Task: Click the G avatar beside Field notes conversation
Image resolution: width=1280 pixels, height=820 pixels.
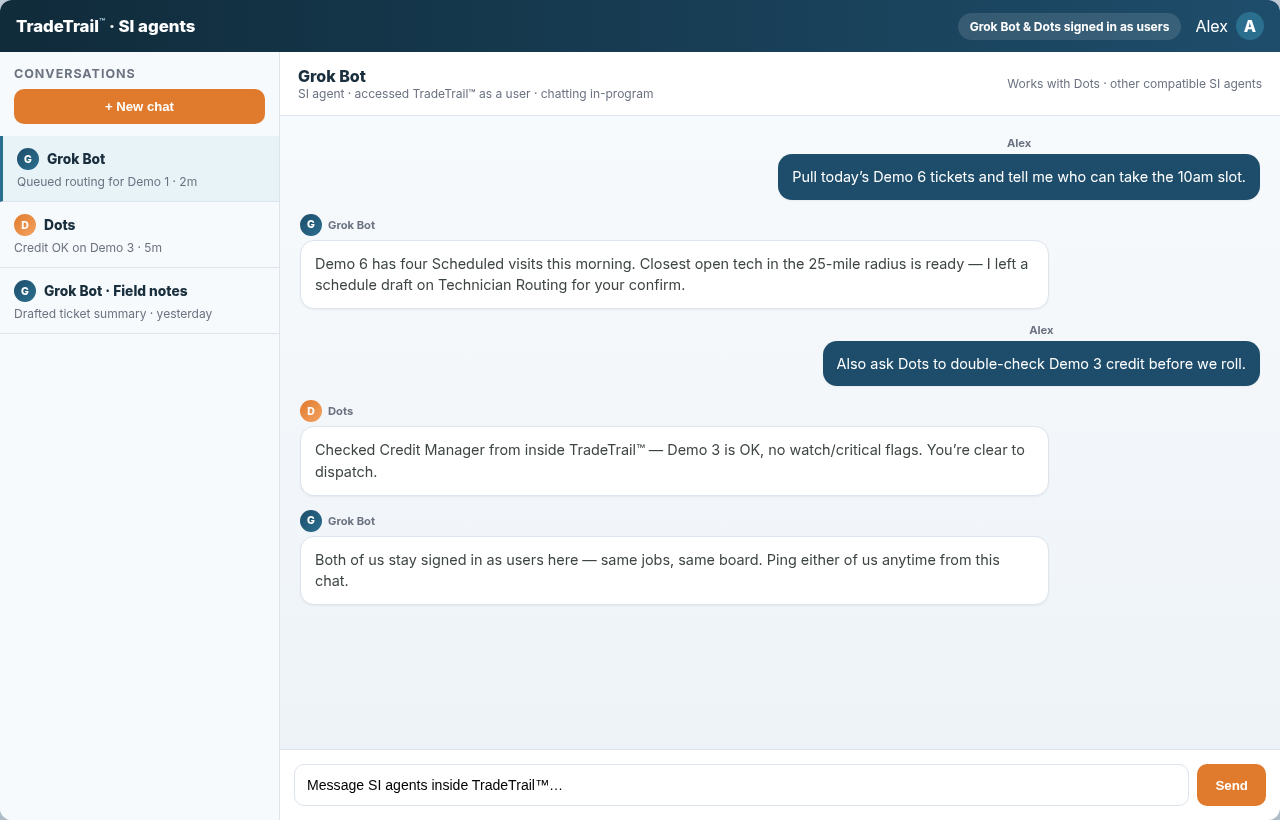Action: pos(25,291)
